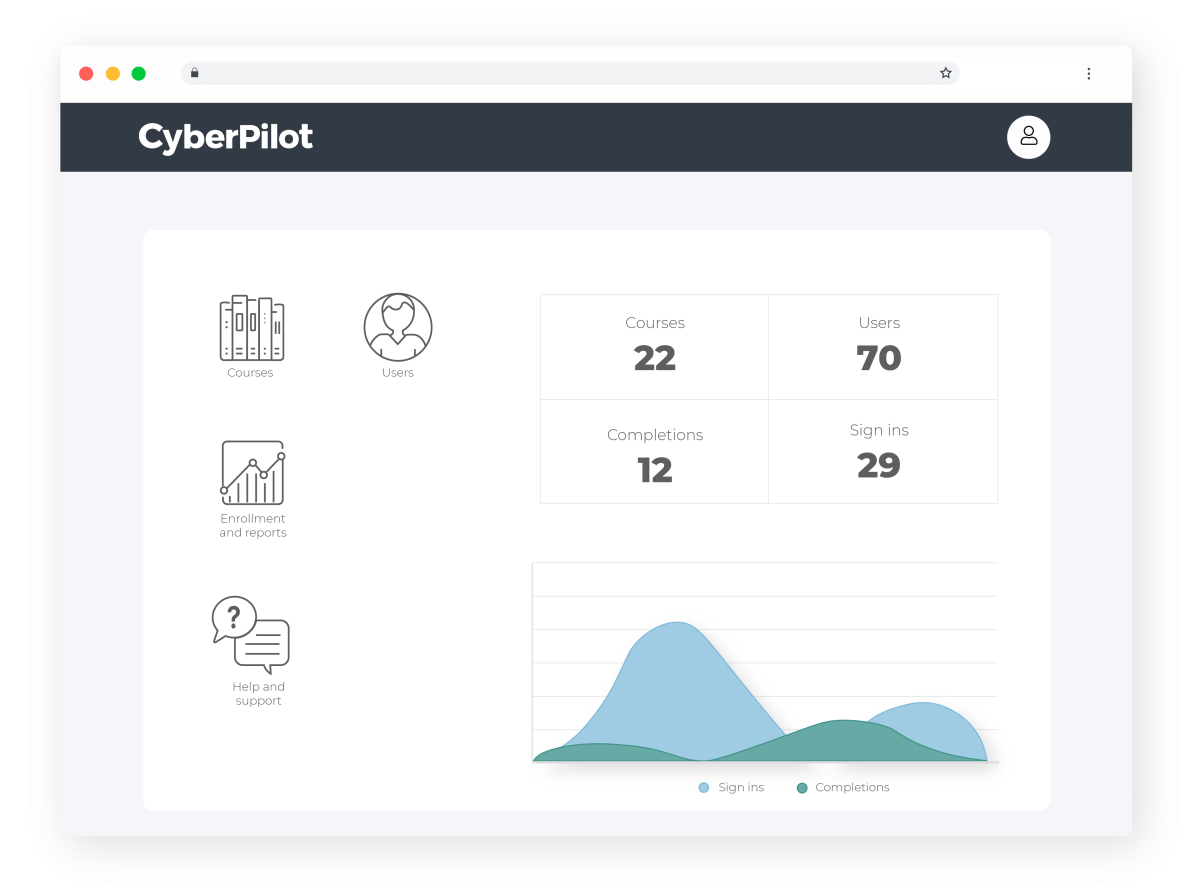
Task: Click the value '29' in Sign ins
Action: [x=879, y=465]
